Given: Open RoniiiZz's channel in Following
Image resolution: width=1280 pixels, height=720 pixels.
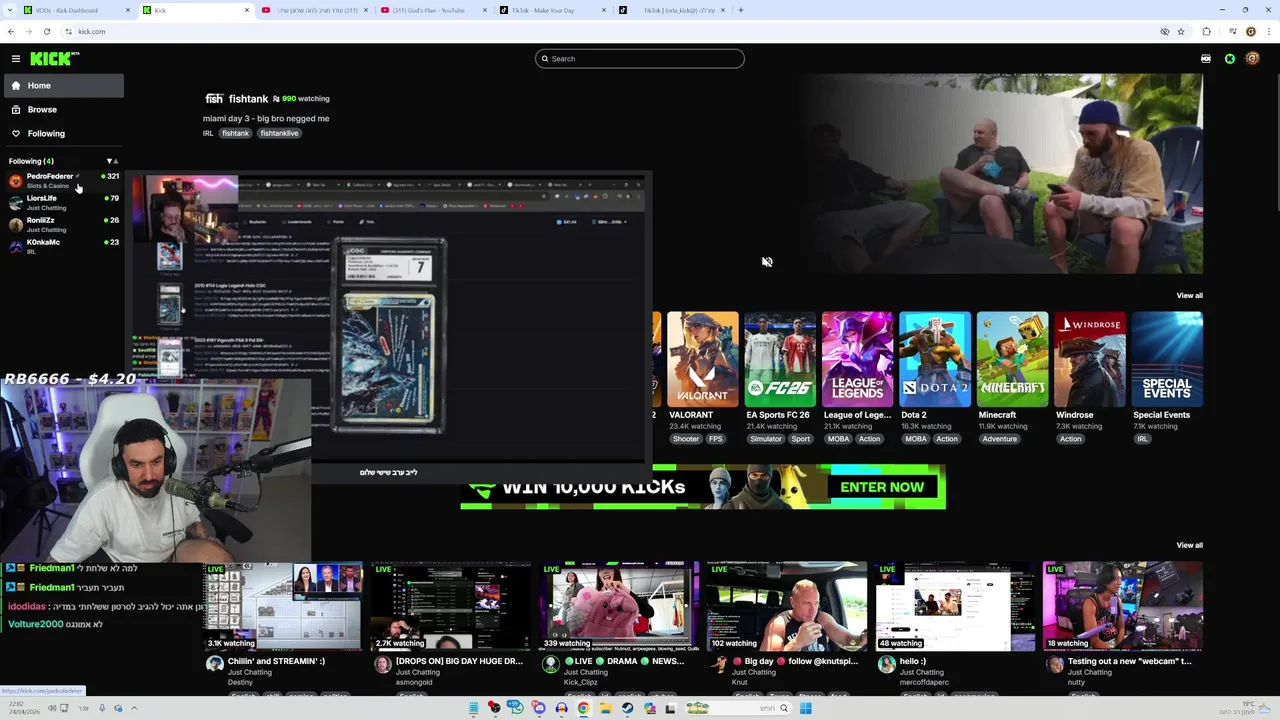Looking at the screenshot, I should [x=63, y=225].
